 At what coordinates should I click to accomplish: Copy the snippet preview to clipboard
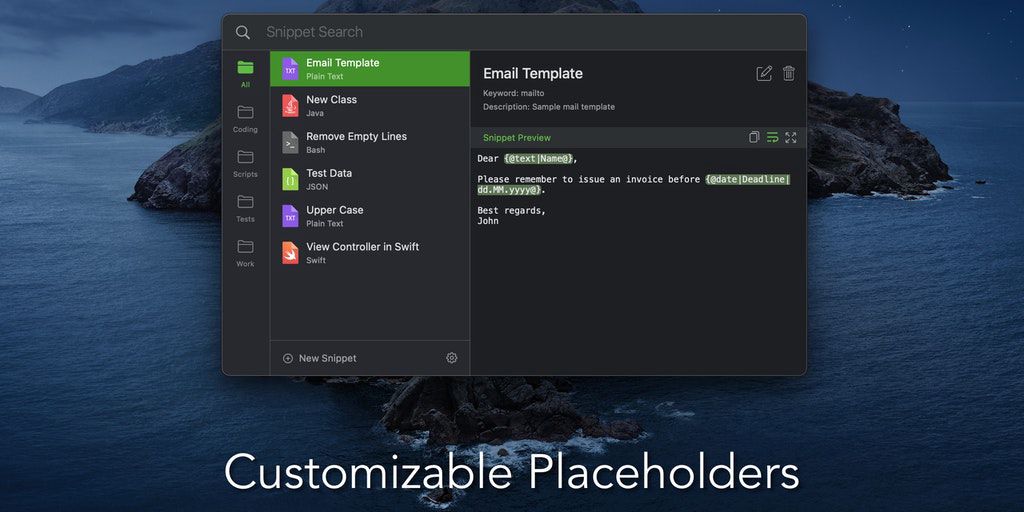click(754, 137)
